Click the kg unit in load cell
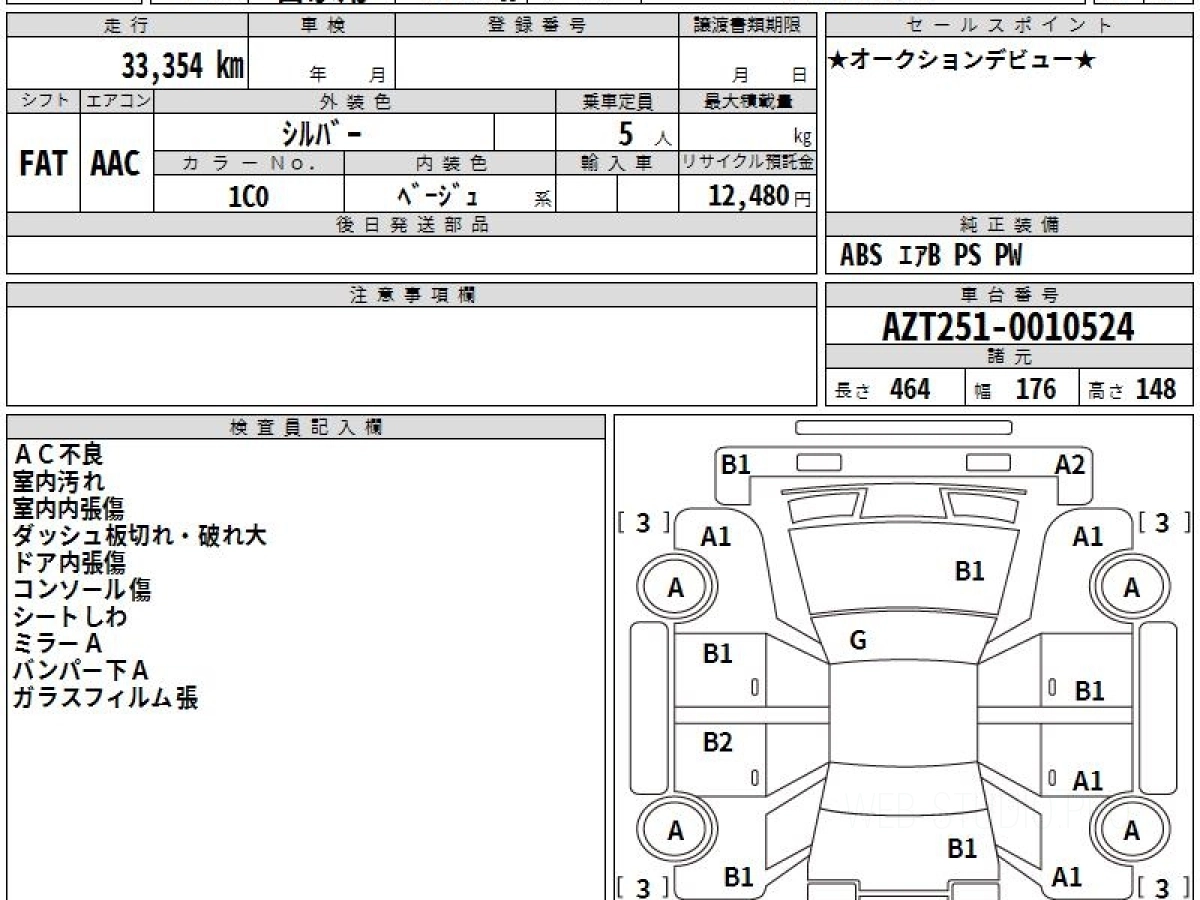 click(x=802, y=138)
